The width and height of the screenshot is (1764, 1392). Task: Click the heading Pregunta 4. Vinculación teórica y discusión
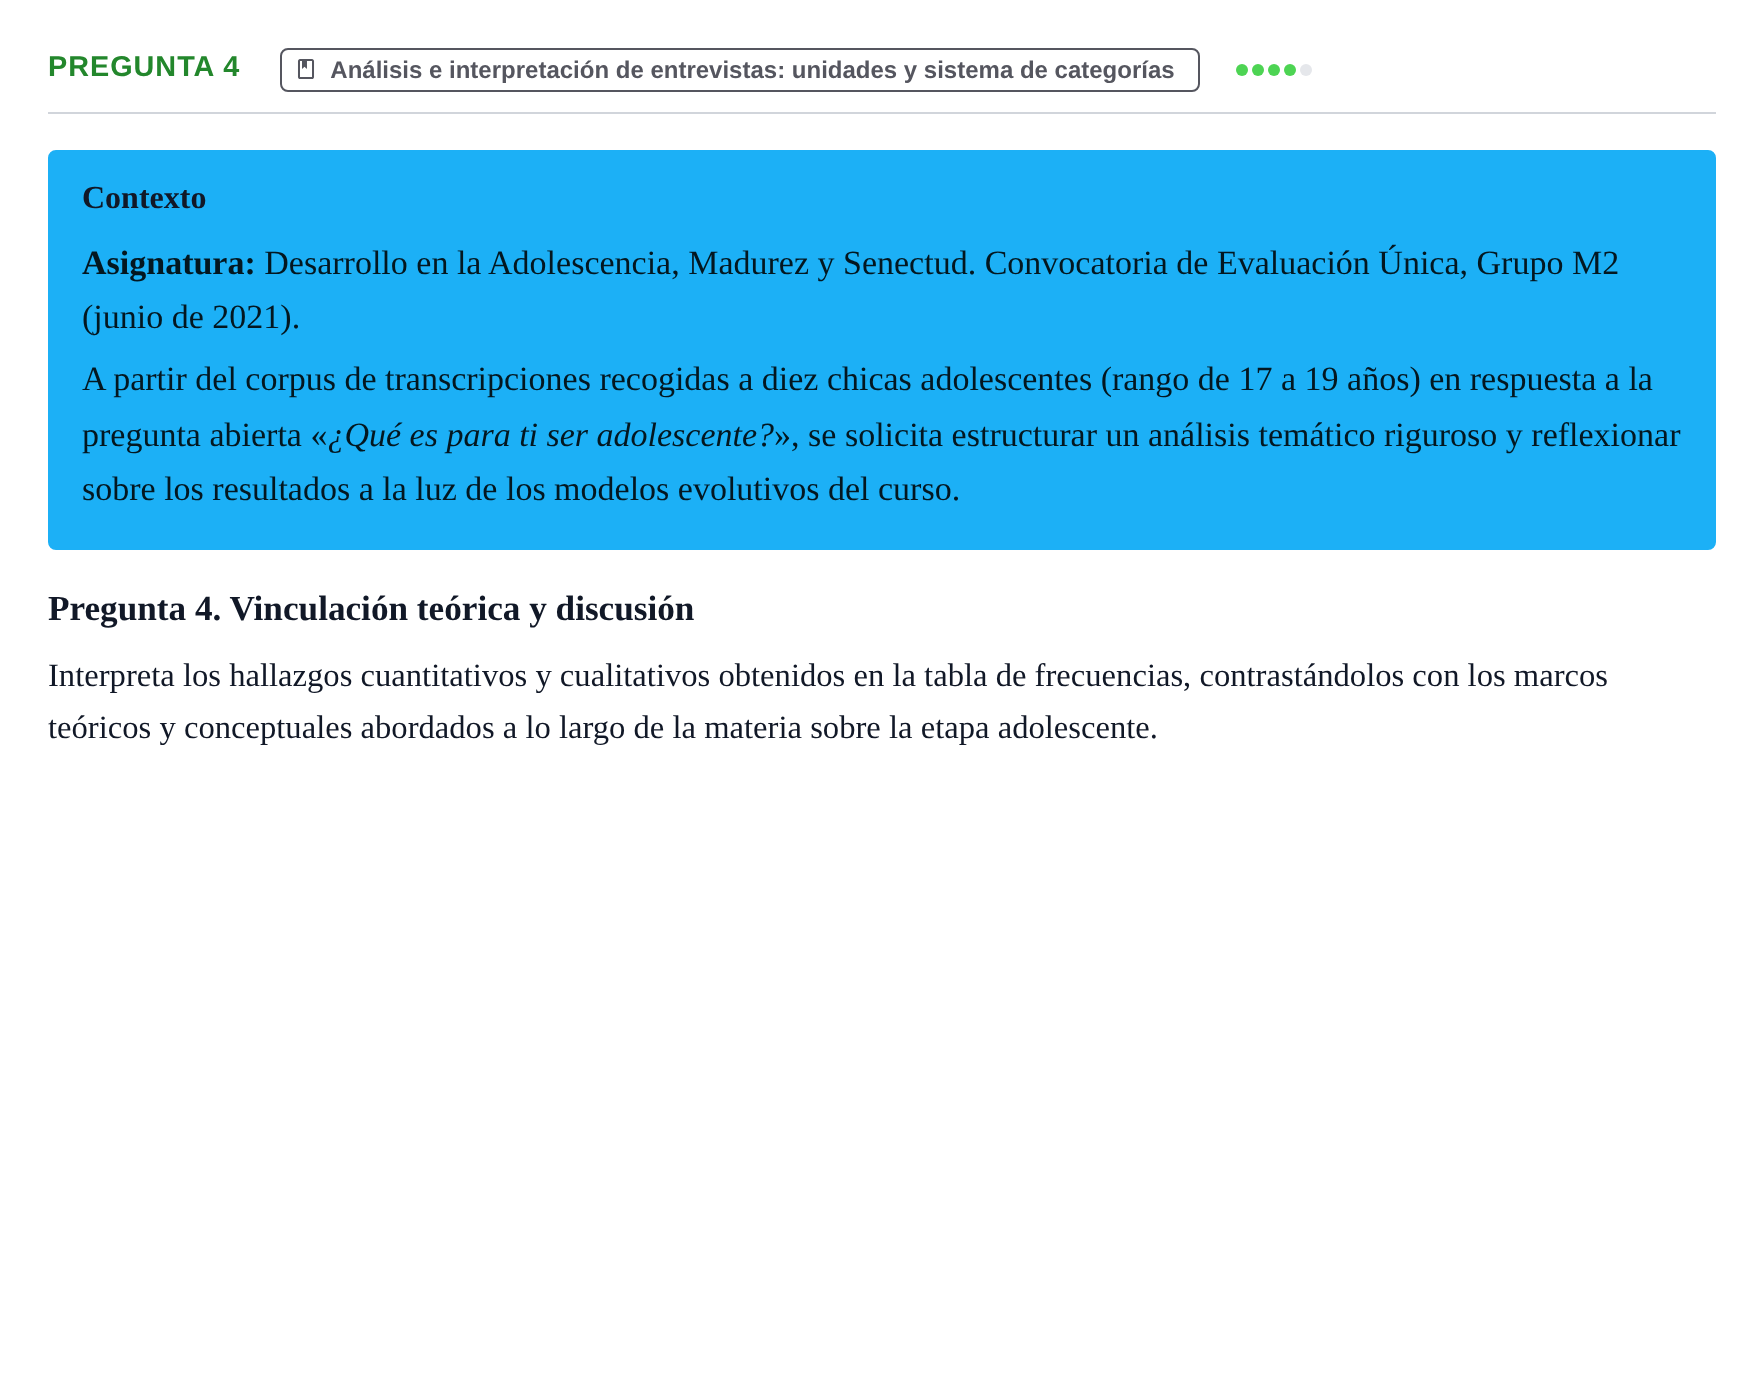(371, 609)
